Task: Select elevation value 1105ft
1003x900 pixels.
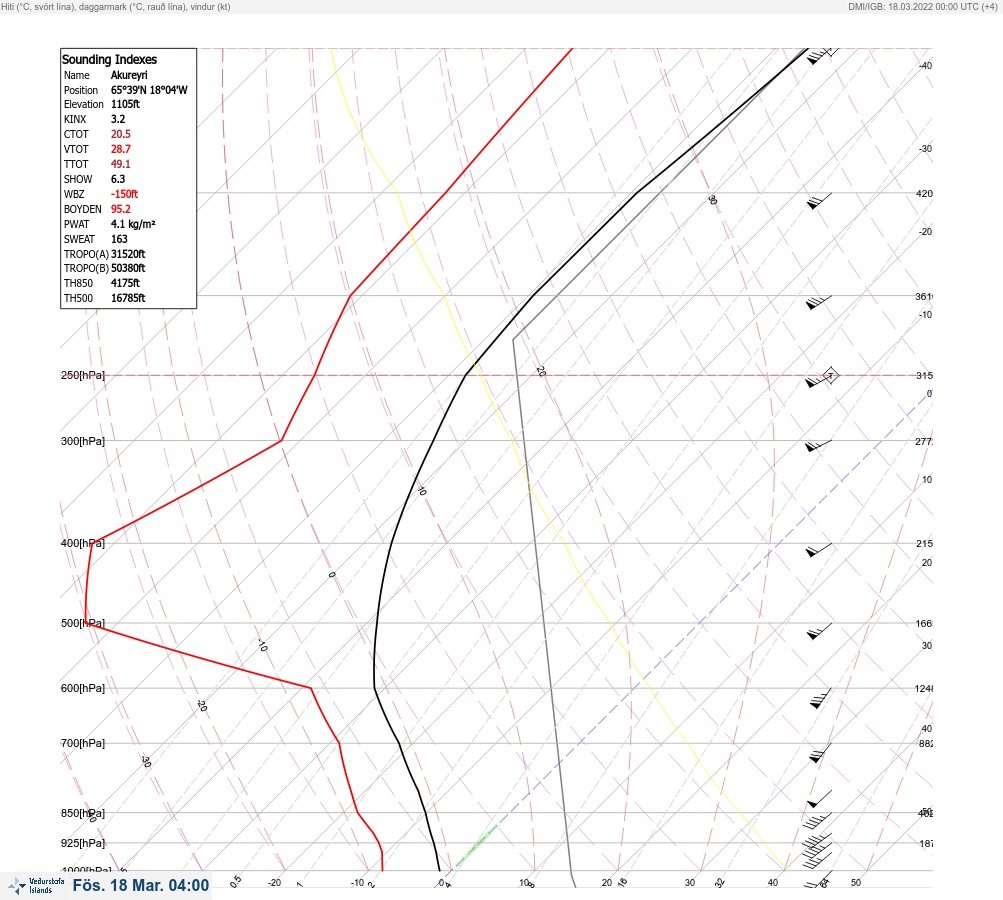Action: [x=125, y=104]
